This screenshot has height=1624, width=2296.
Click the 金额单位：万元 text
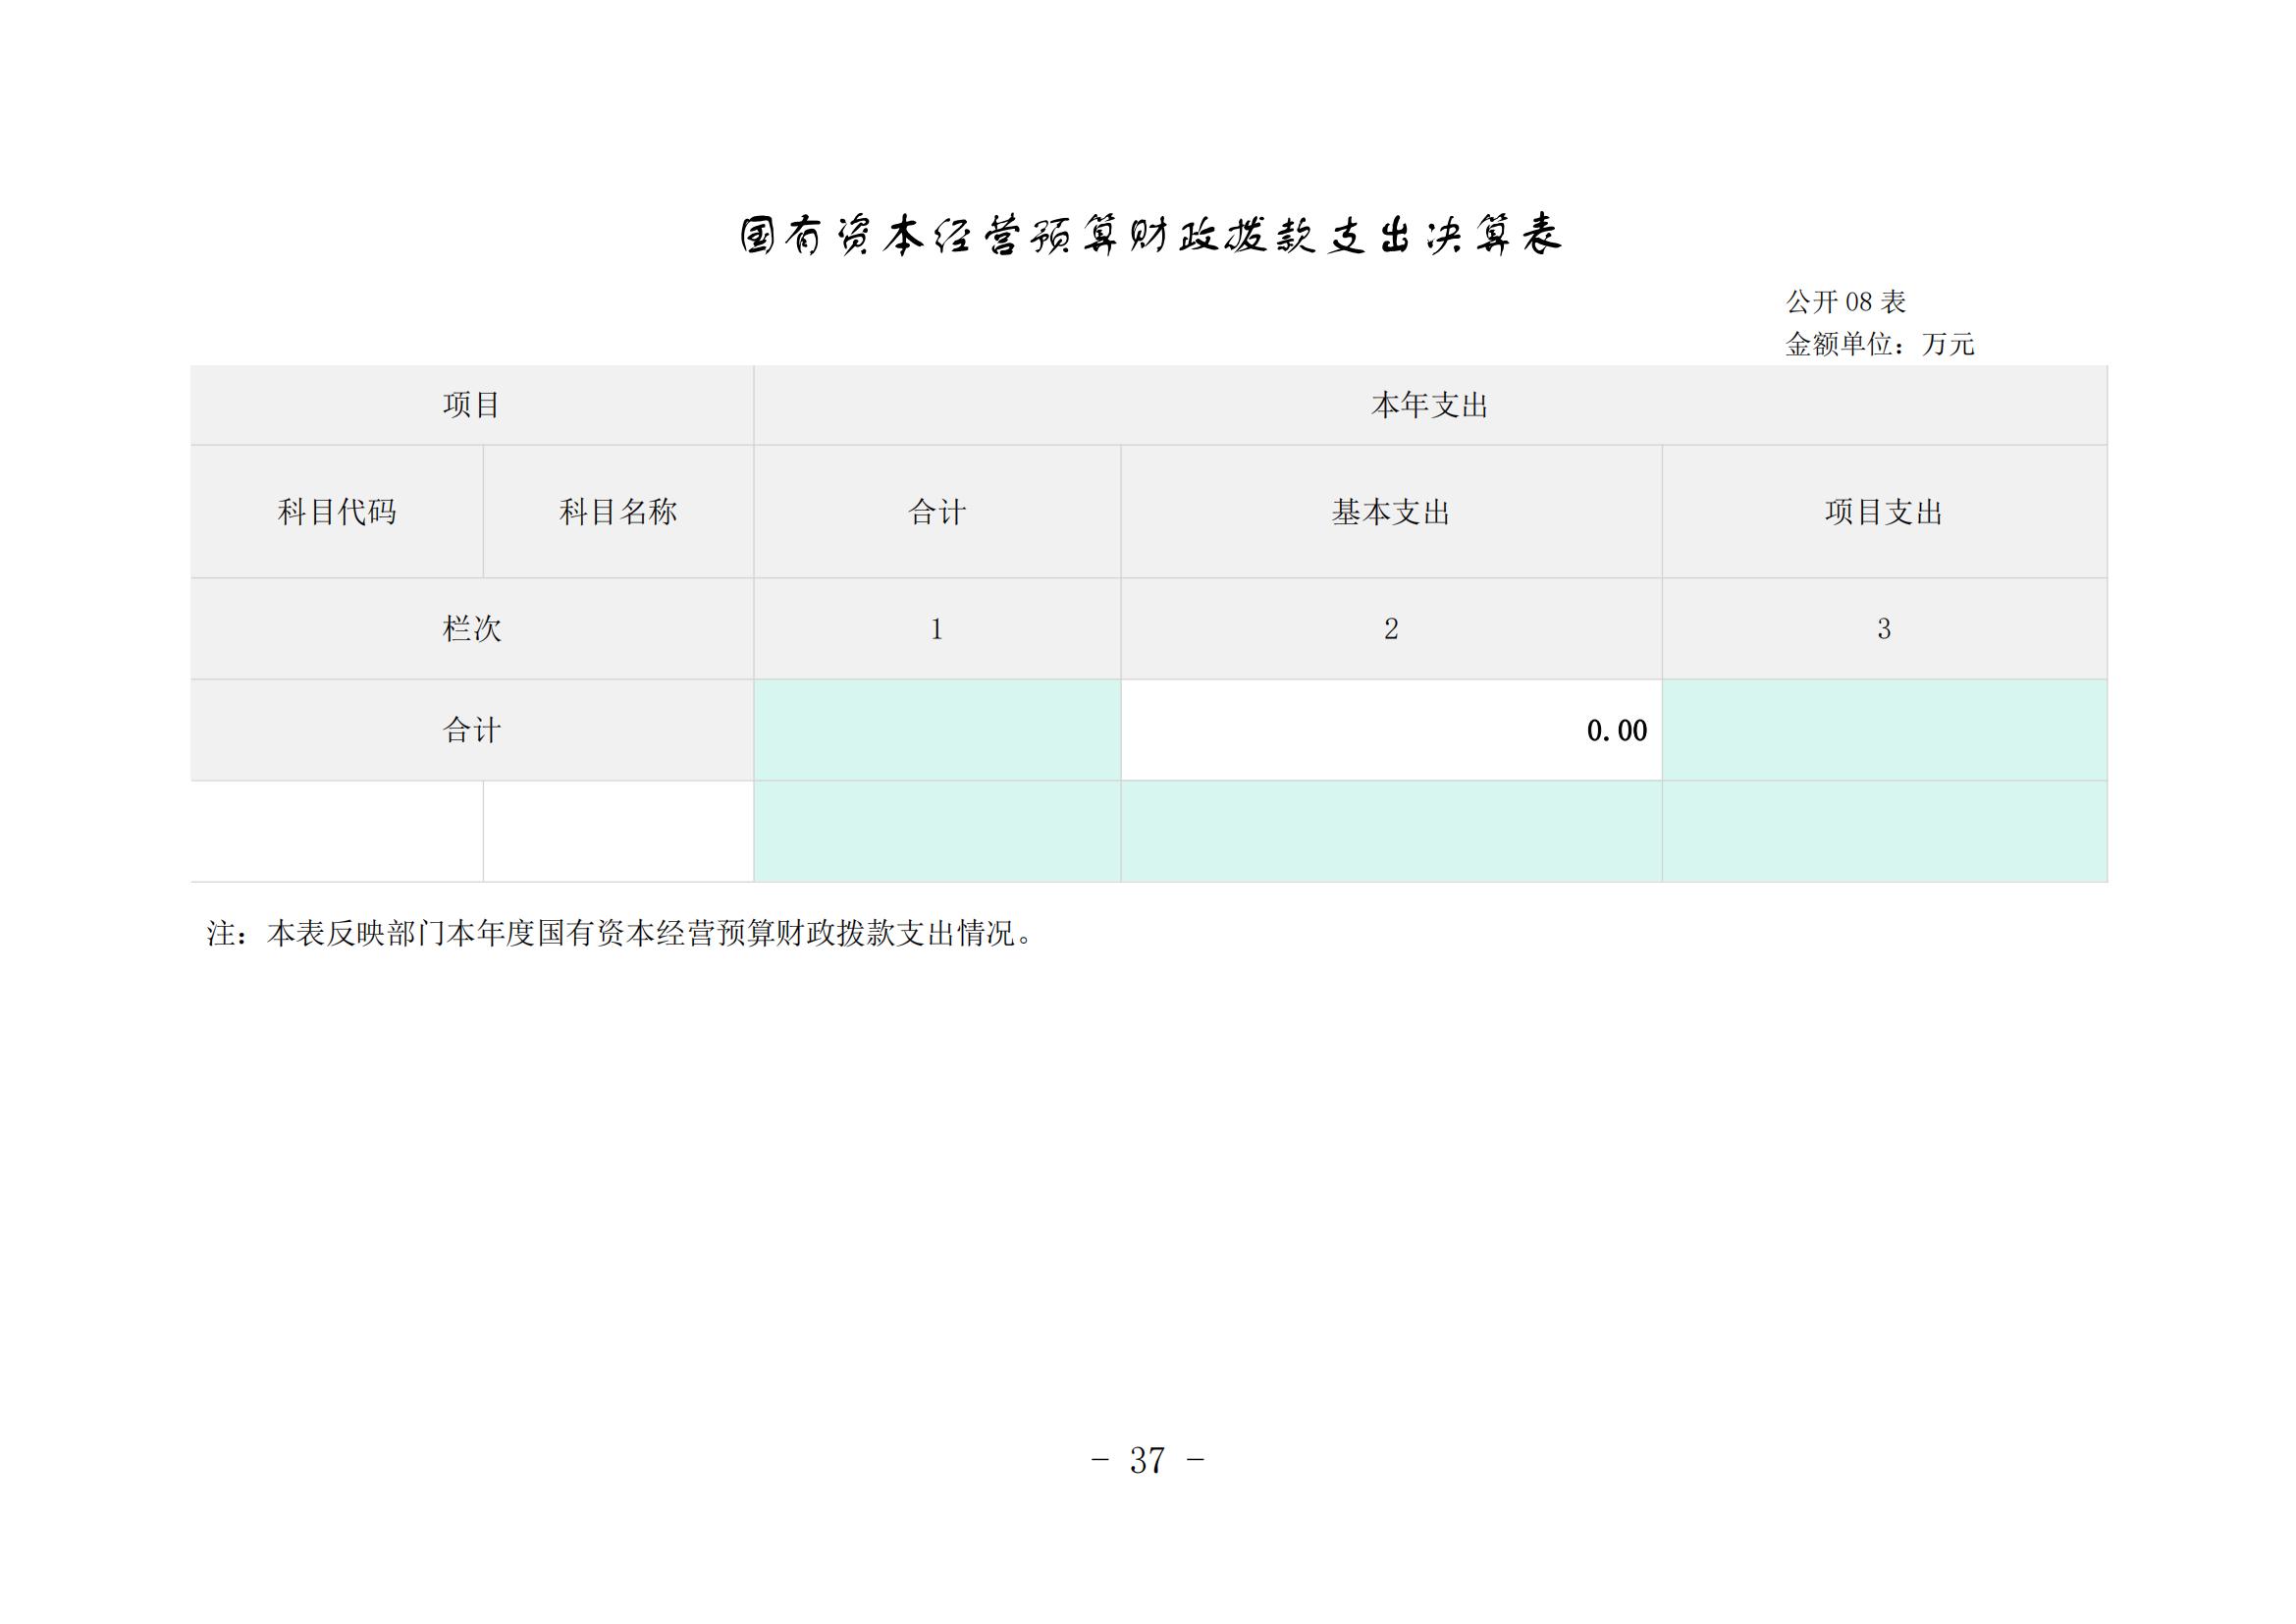(x=1880, y=344)
